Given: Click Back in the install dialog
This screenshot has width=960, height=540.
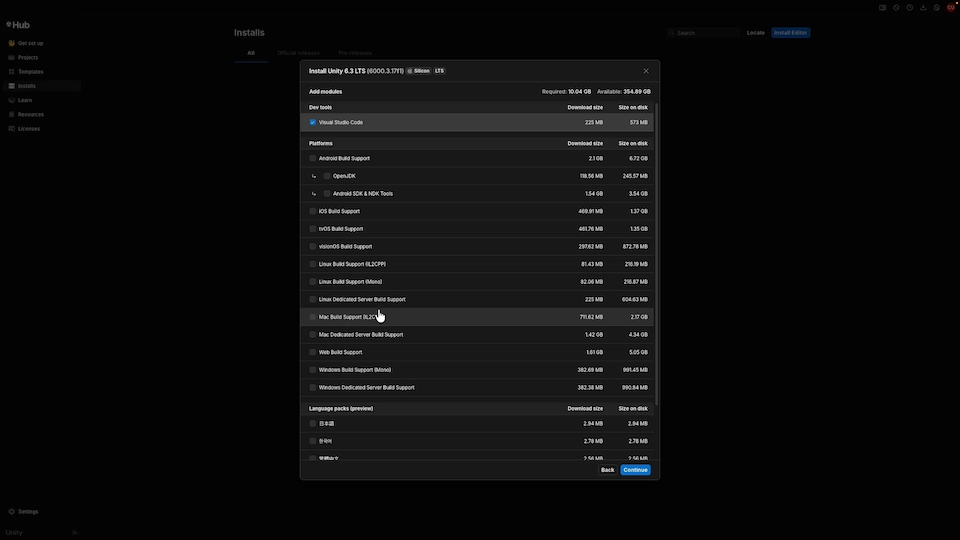Looking at the screenshot, I should 607,470.
